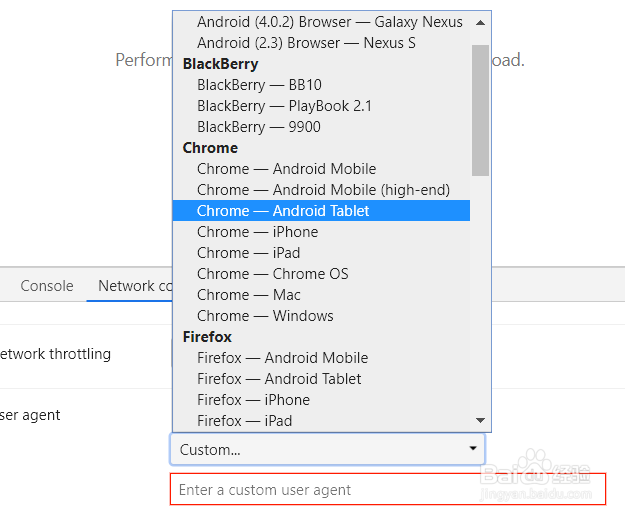Pick Chrome — Android Mobile option

(321, 169)
